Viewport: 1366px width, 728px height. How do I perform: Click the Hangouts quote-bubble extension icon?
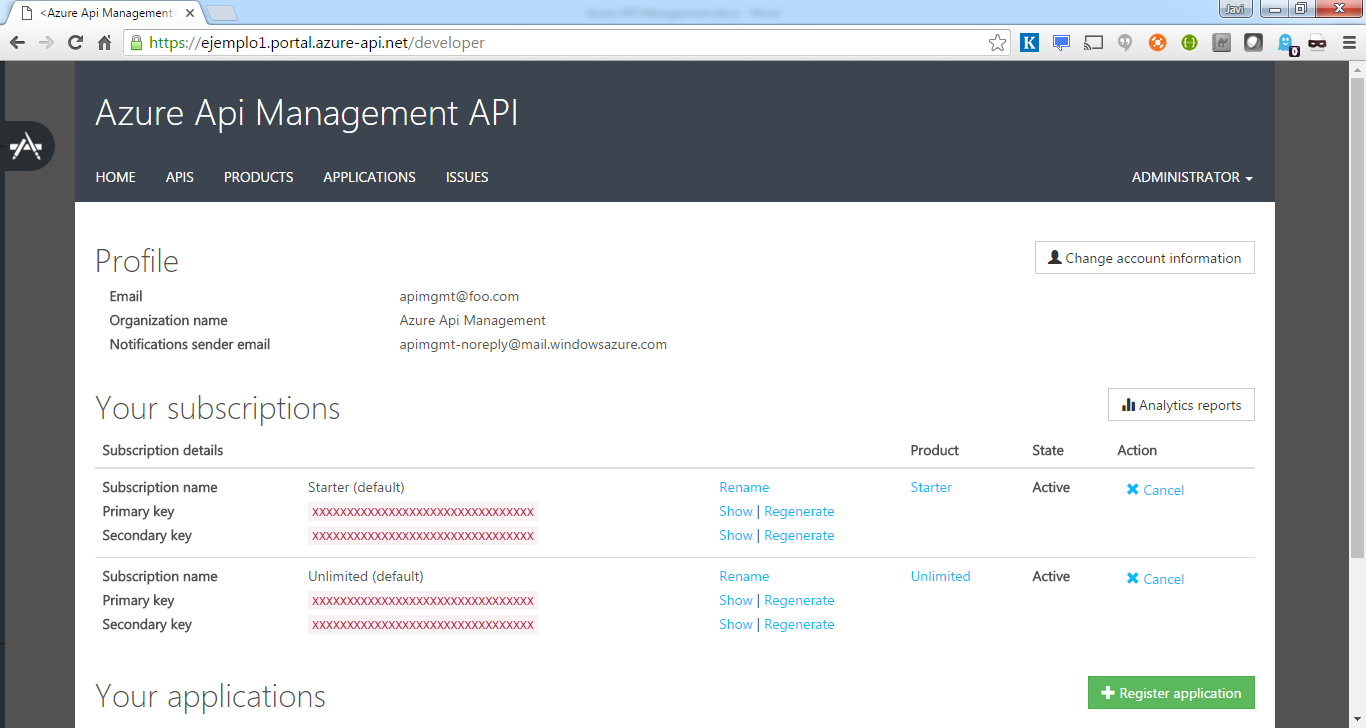pos(1125,43)
